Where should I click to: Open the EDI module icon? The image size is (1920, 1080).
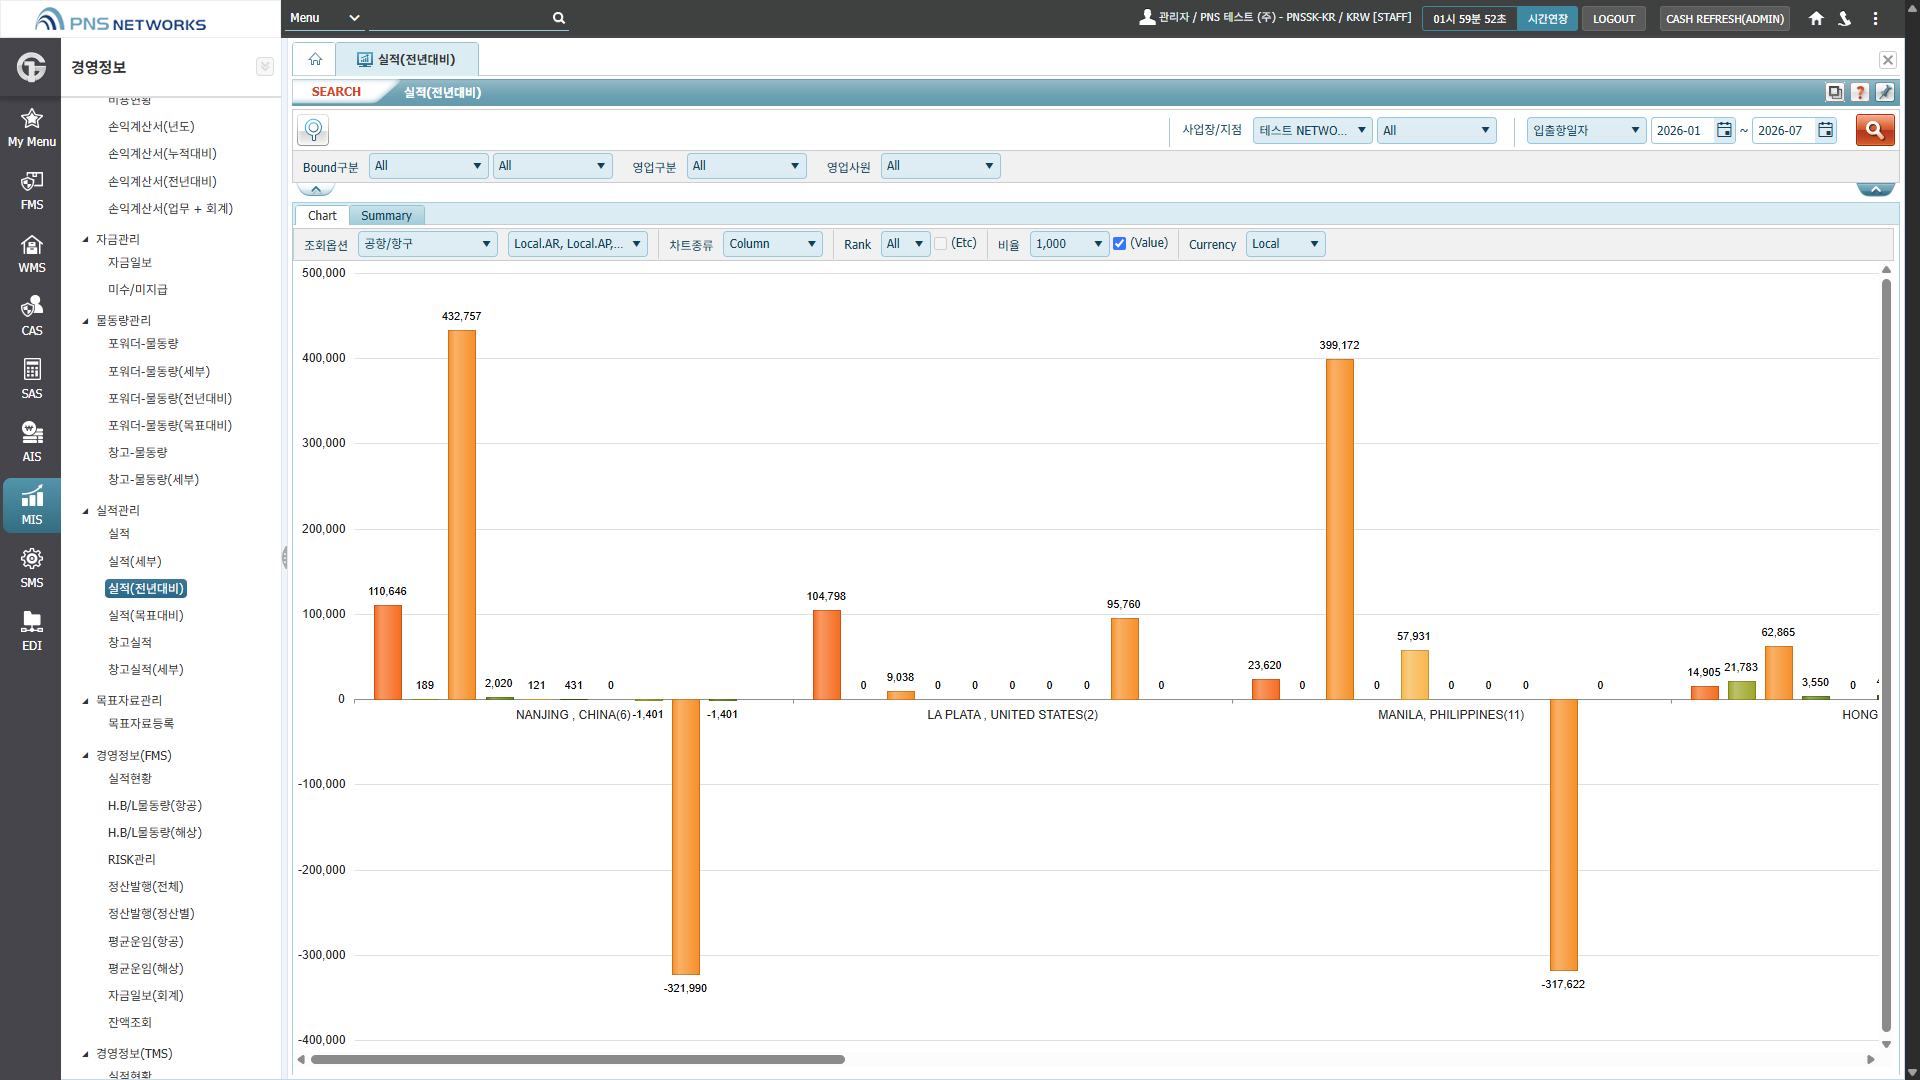(31, 632)
